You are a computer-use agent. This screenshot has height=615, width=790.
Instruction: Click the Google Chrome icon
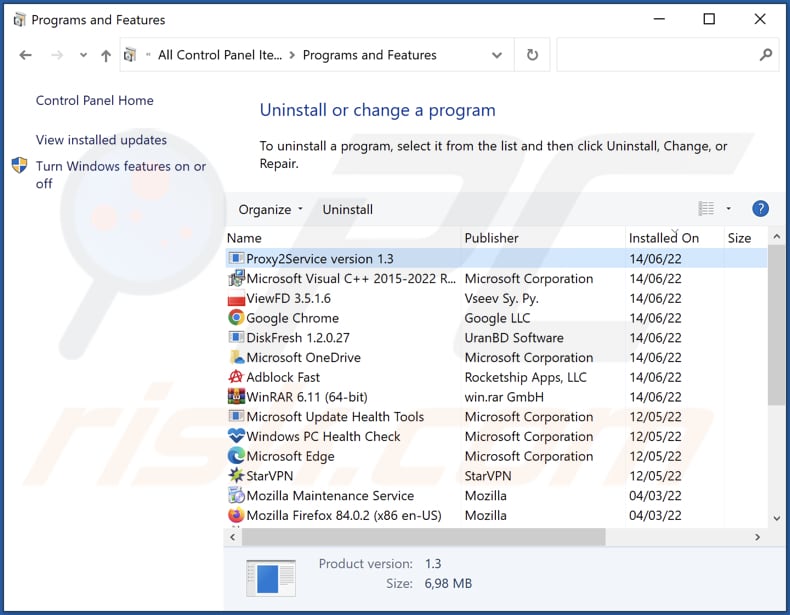[x=236, y=317]
